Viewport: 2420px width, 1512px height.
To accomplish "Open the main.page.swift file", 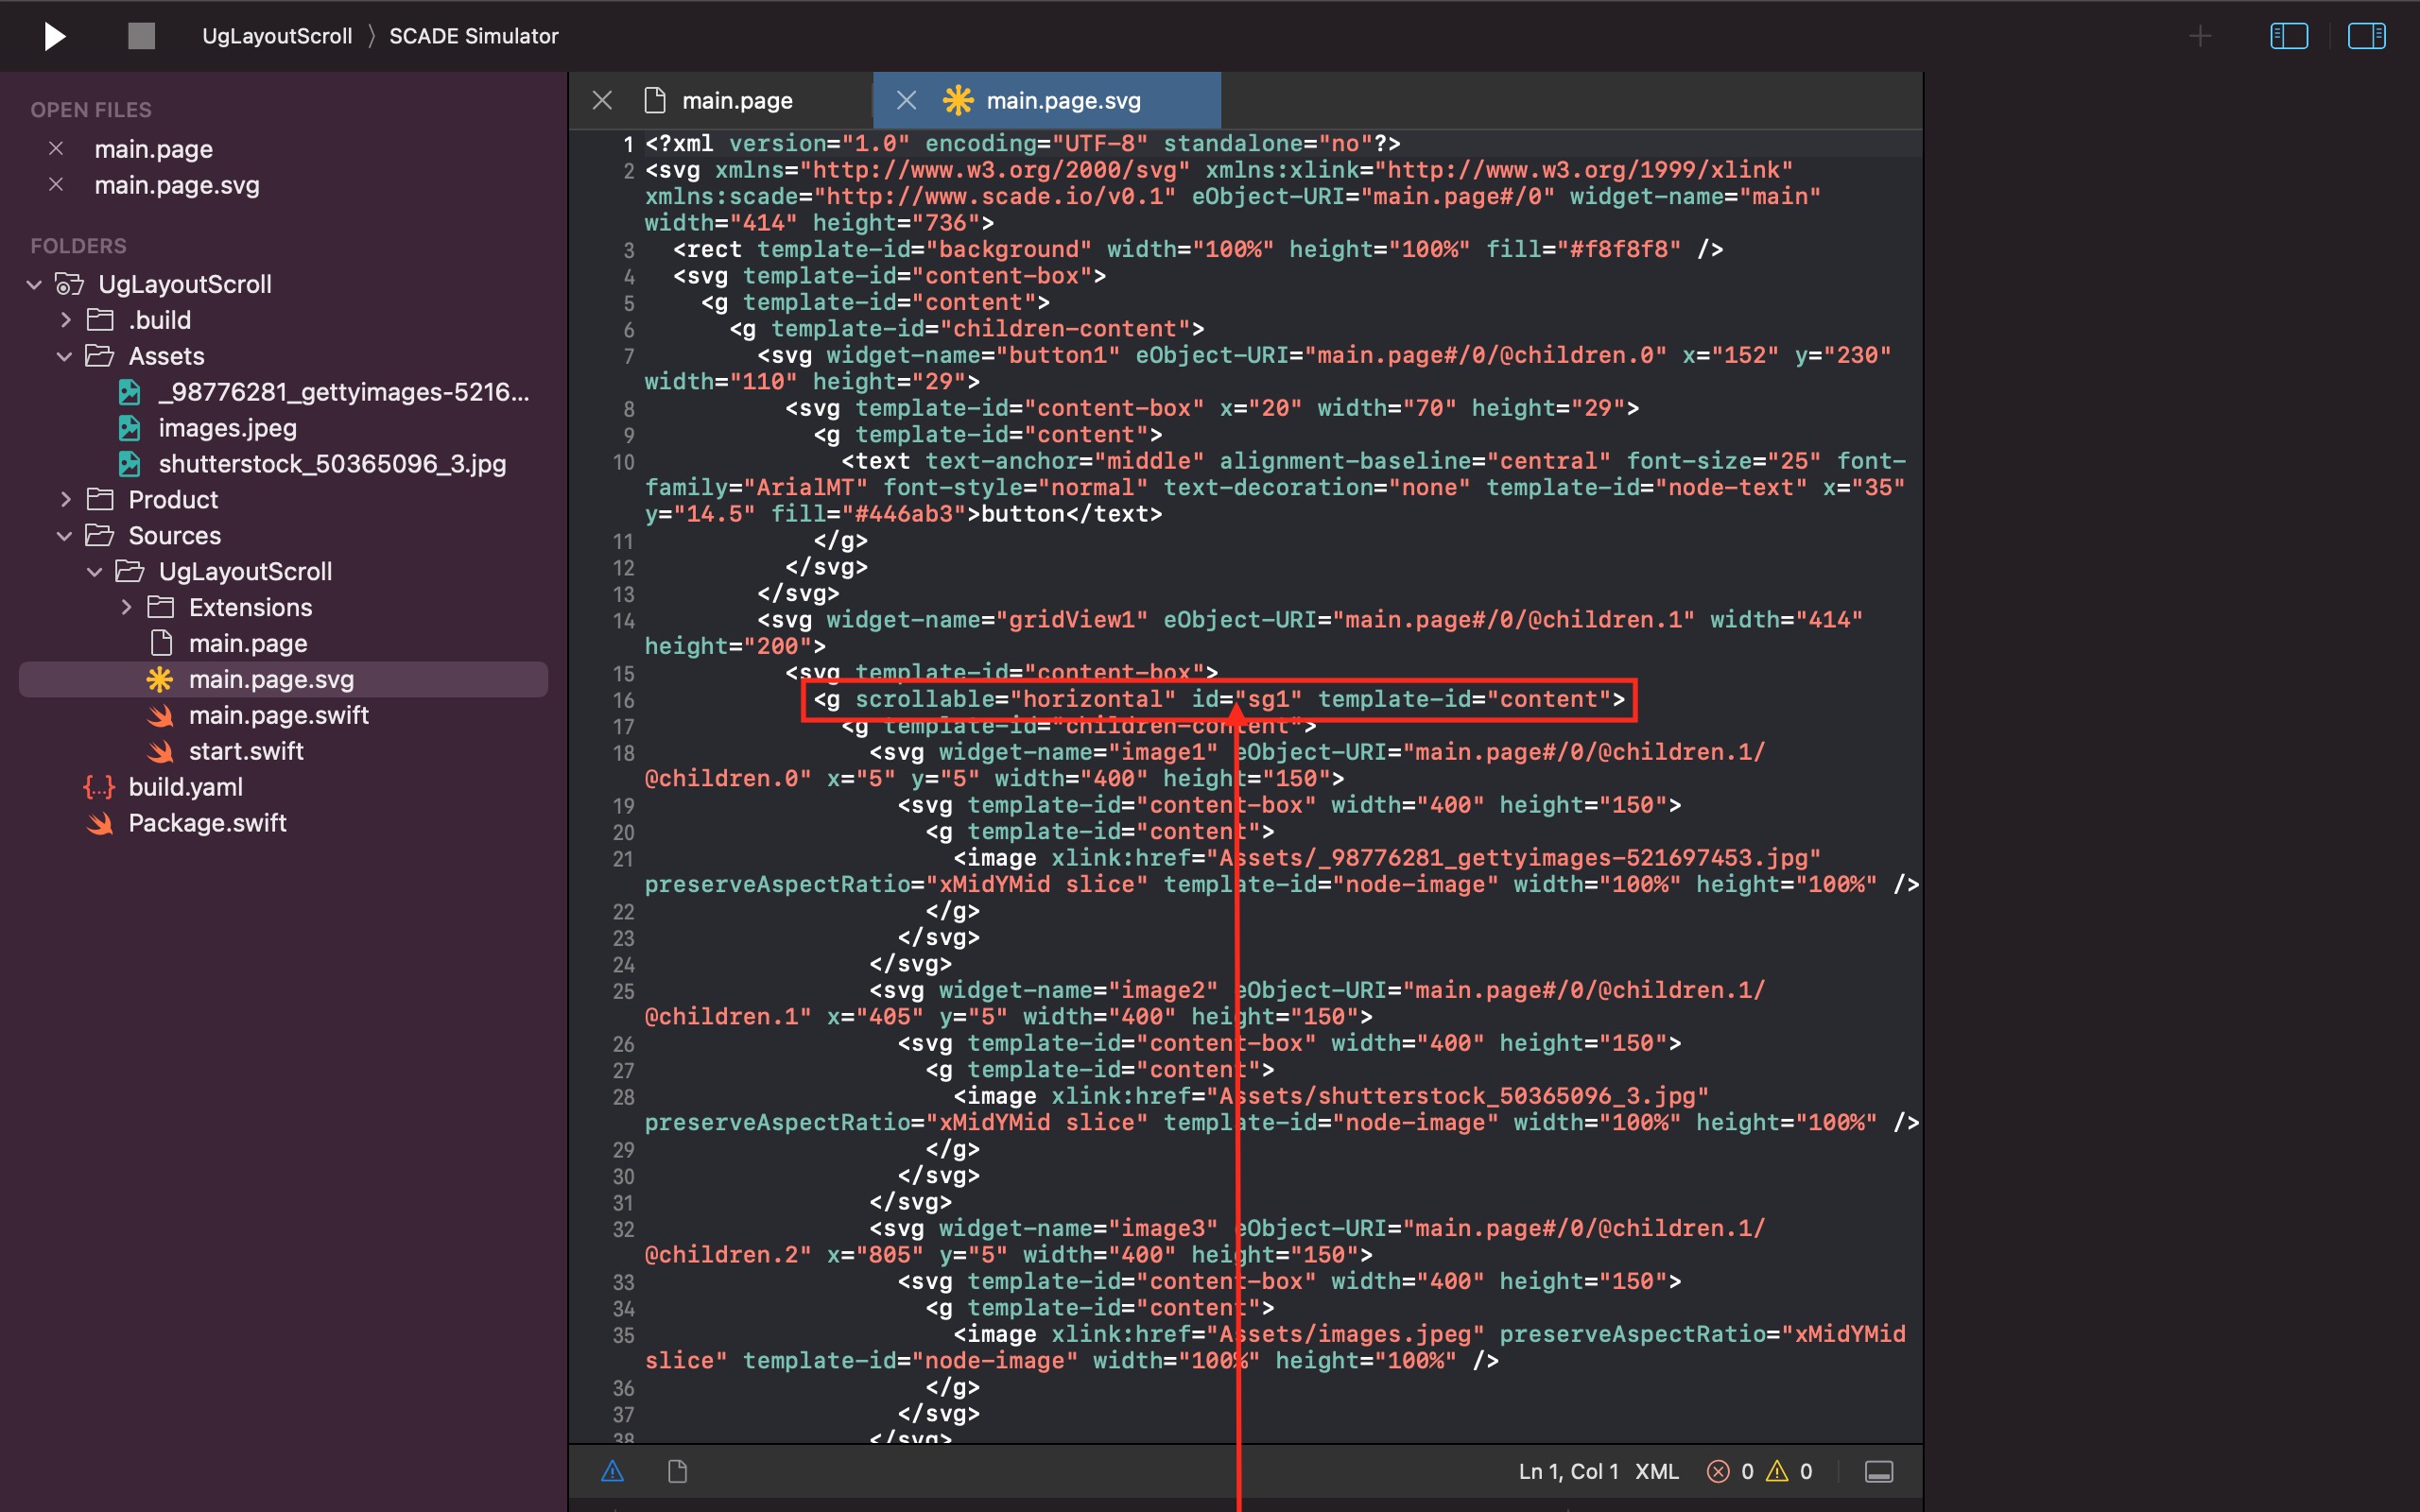I will 279,715.
